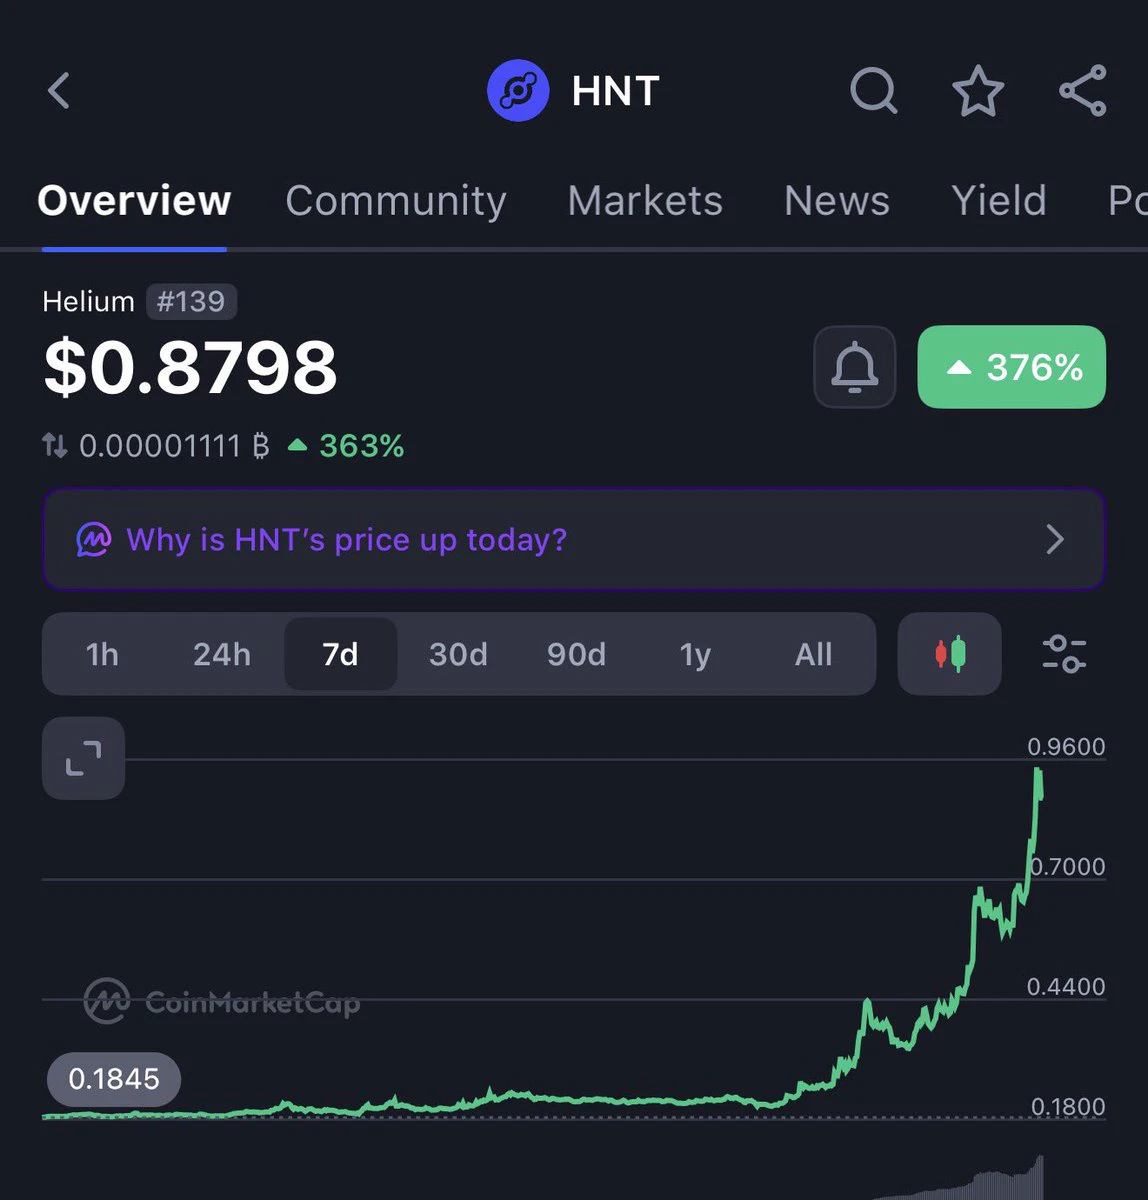Tap the #139 rank badge

(x=191, y=301)
